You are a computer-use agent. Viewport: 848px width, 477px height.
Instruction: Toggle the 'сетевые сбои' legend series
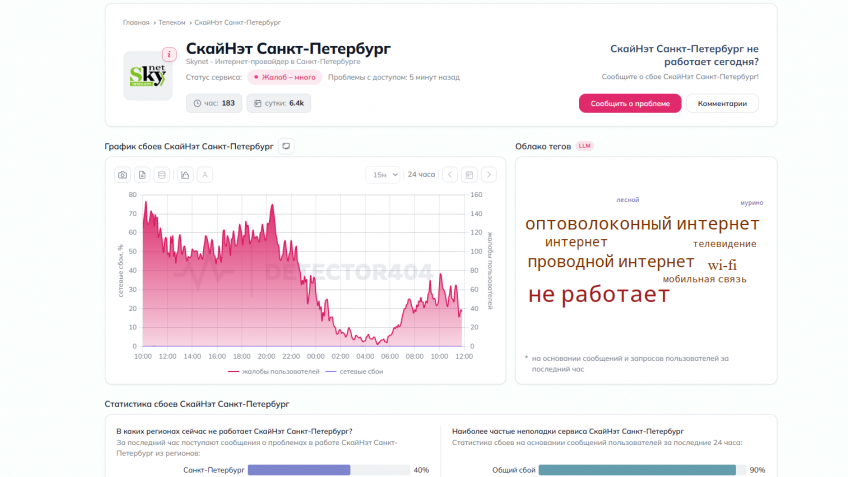(354, 372)
